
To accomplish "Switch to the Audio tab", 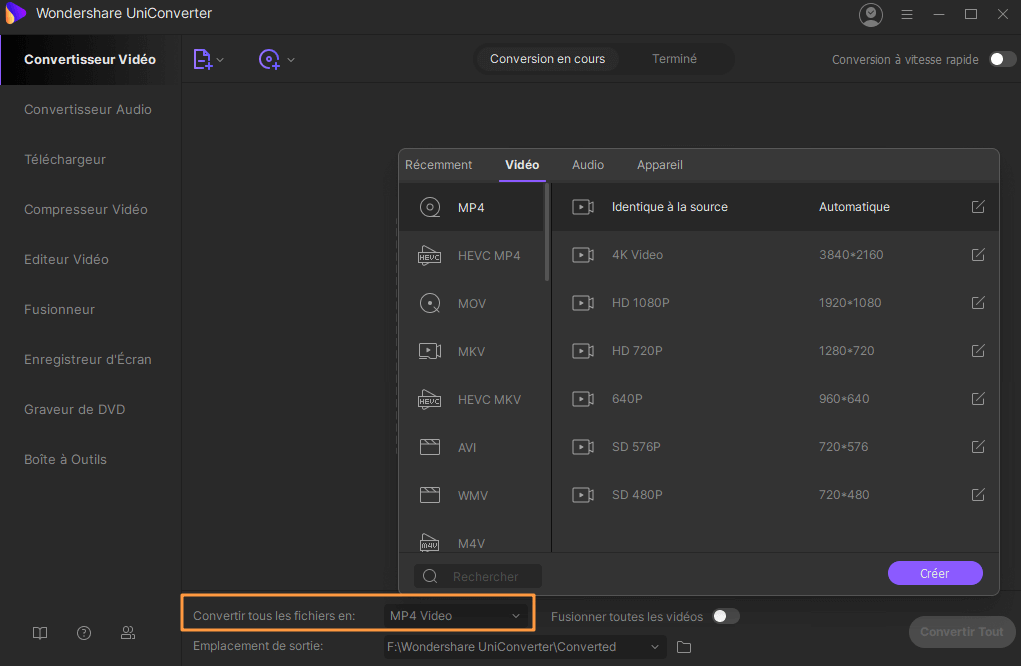I will 588,165.
